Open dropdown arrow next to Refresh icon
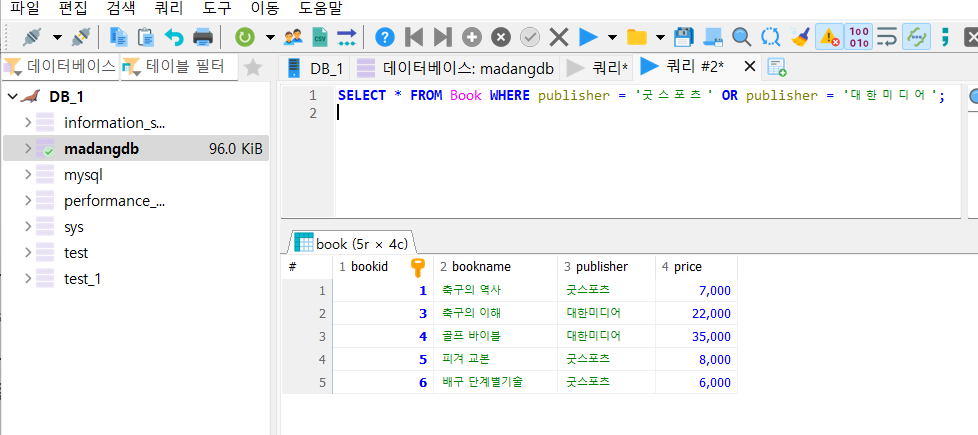 pyautogui.click(x=269, y=37)
